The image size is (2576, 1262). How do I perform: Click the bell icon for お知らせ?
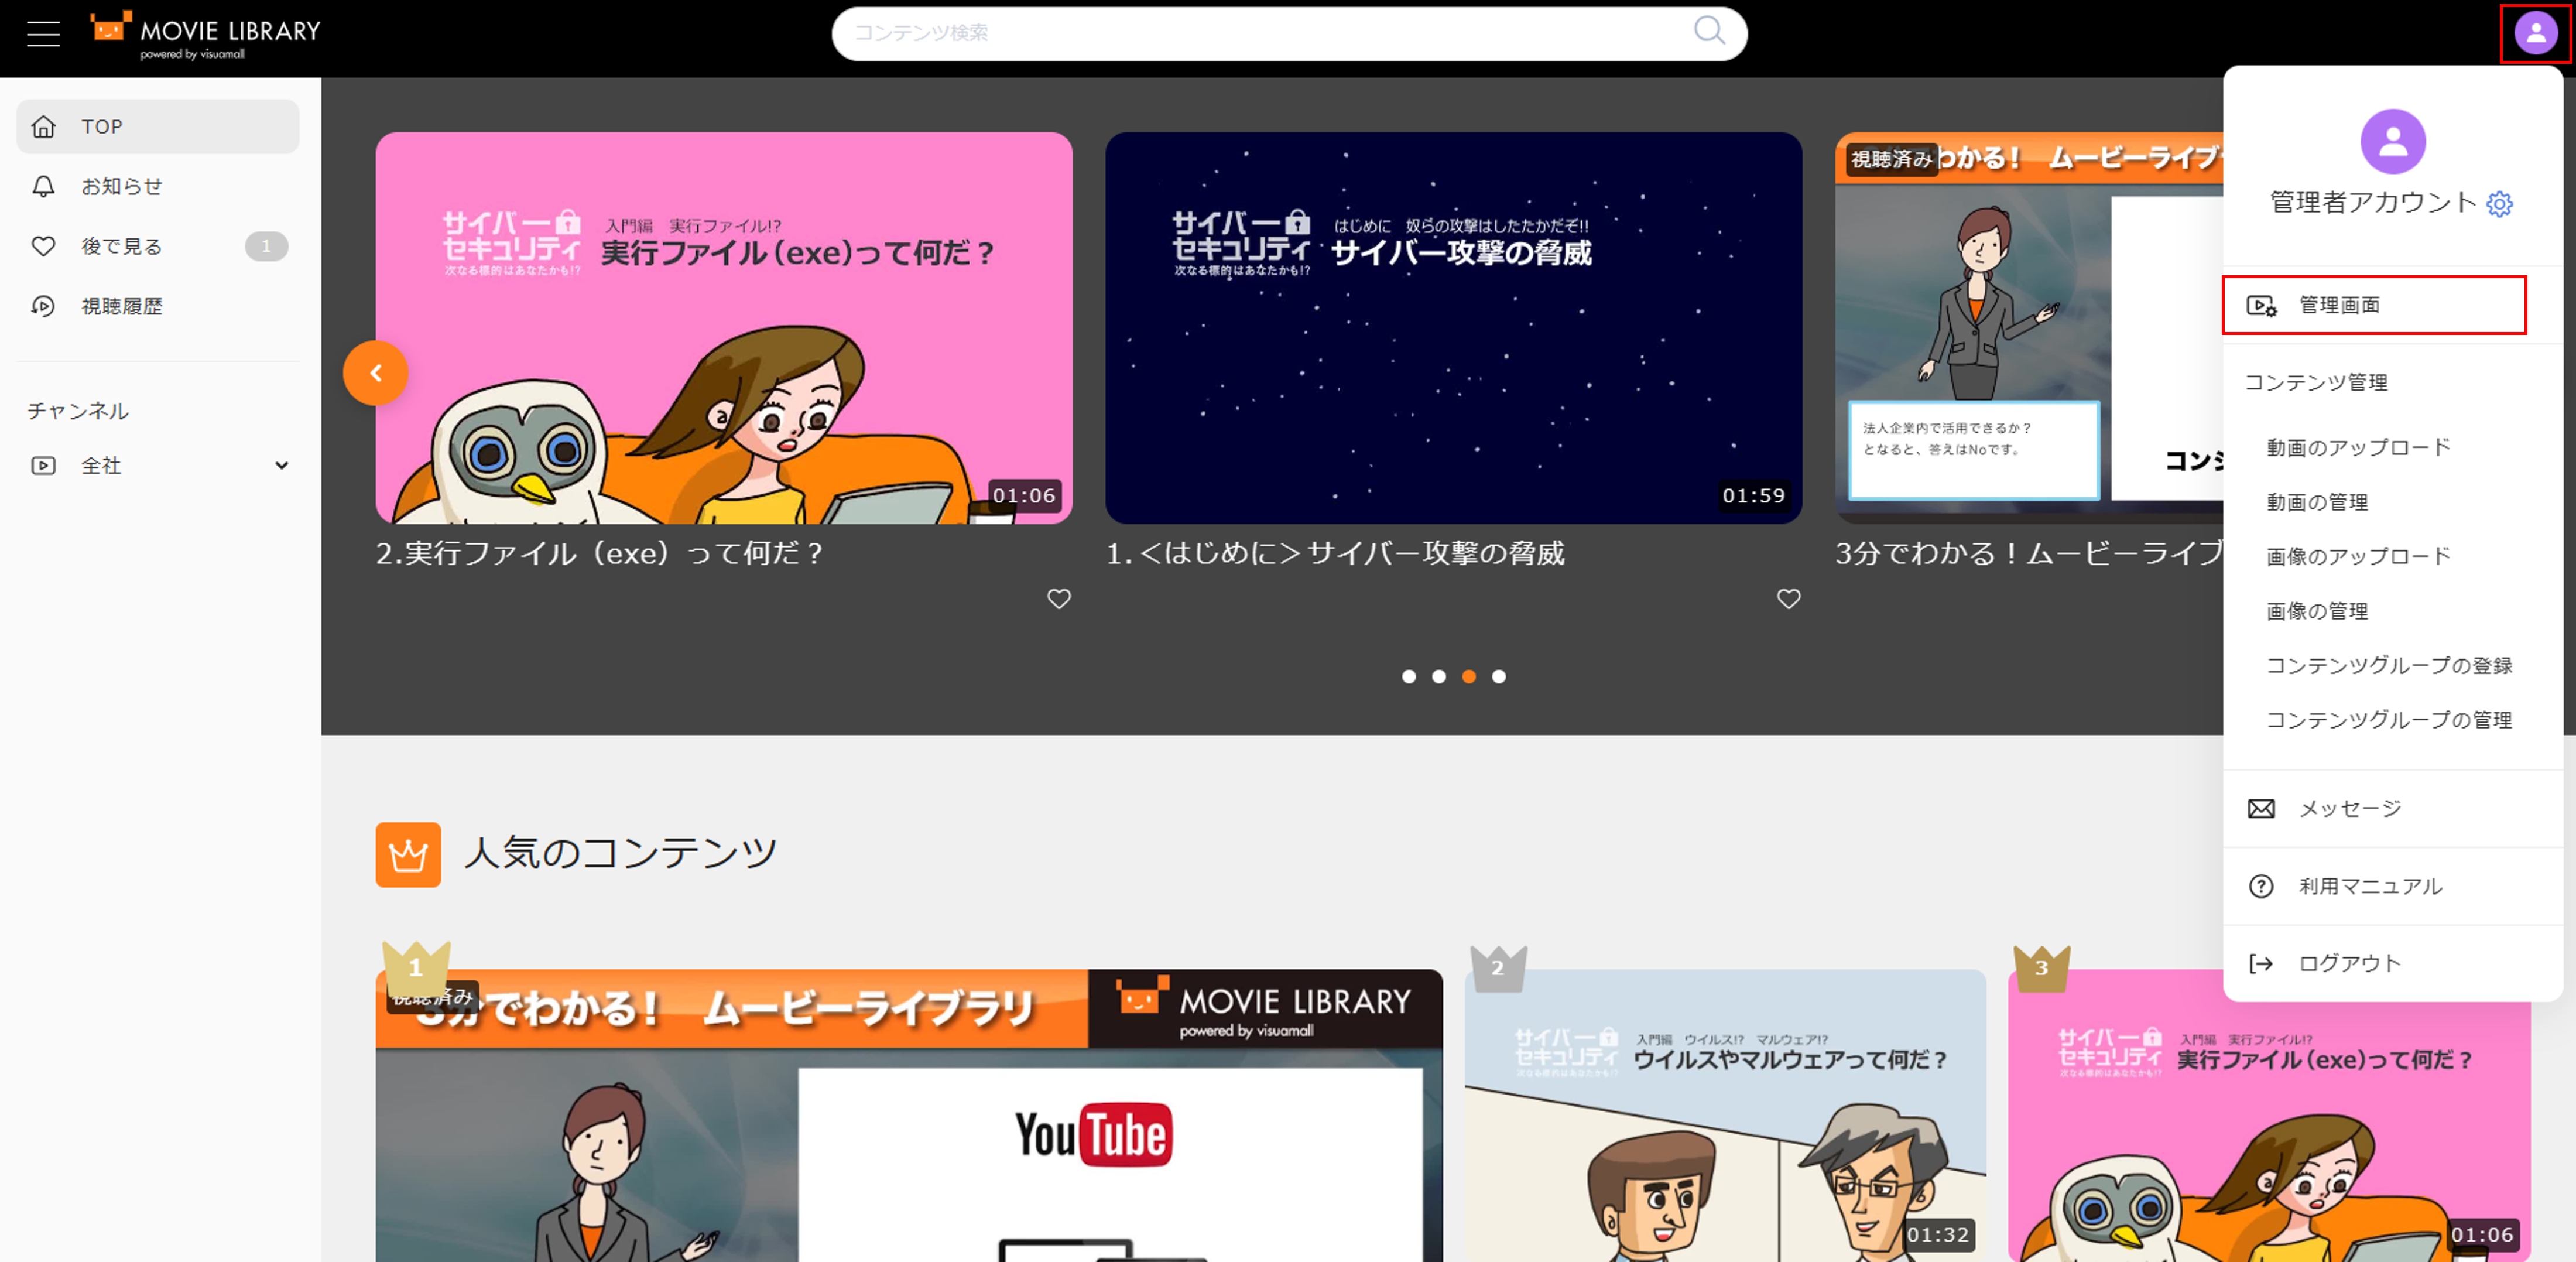tap(43, 186)
